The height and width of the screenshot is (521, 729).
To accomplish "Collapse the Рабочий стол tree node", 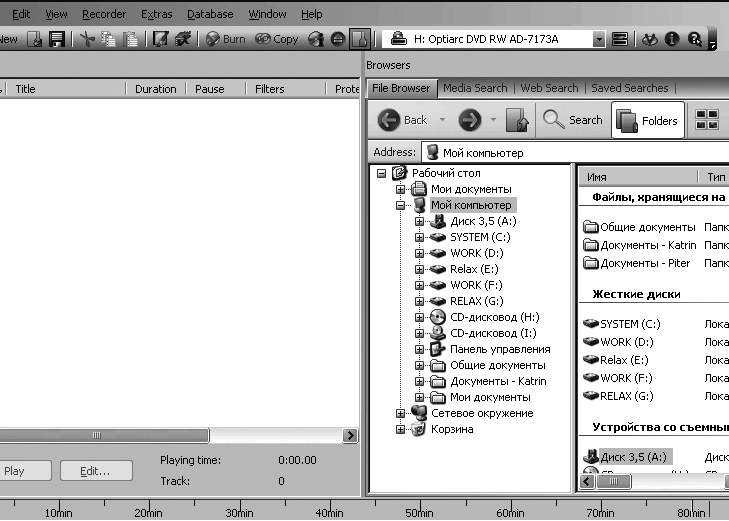I will point(382,173).
